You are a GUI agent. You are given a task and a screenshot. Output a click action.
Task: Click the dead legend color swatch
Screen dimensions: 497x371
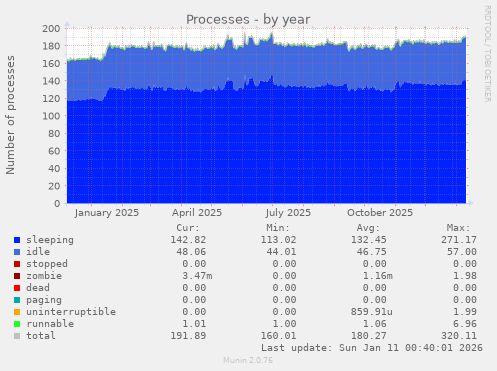[x=17, y=288]
